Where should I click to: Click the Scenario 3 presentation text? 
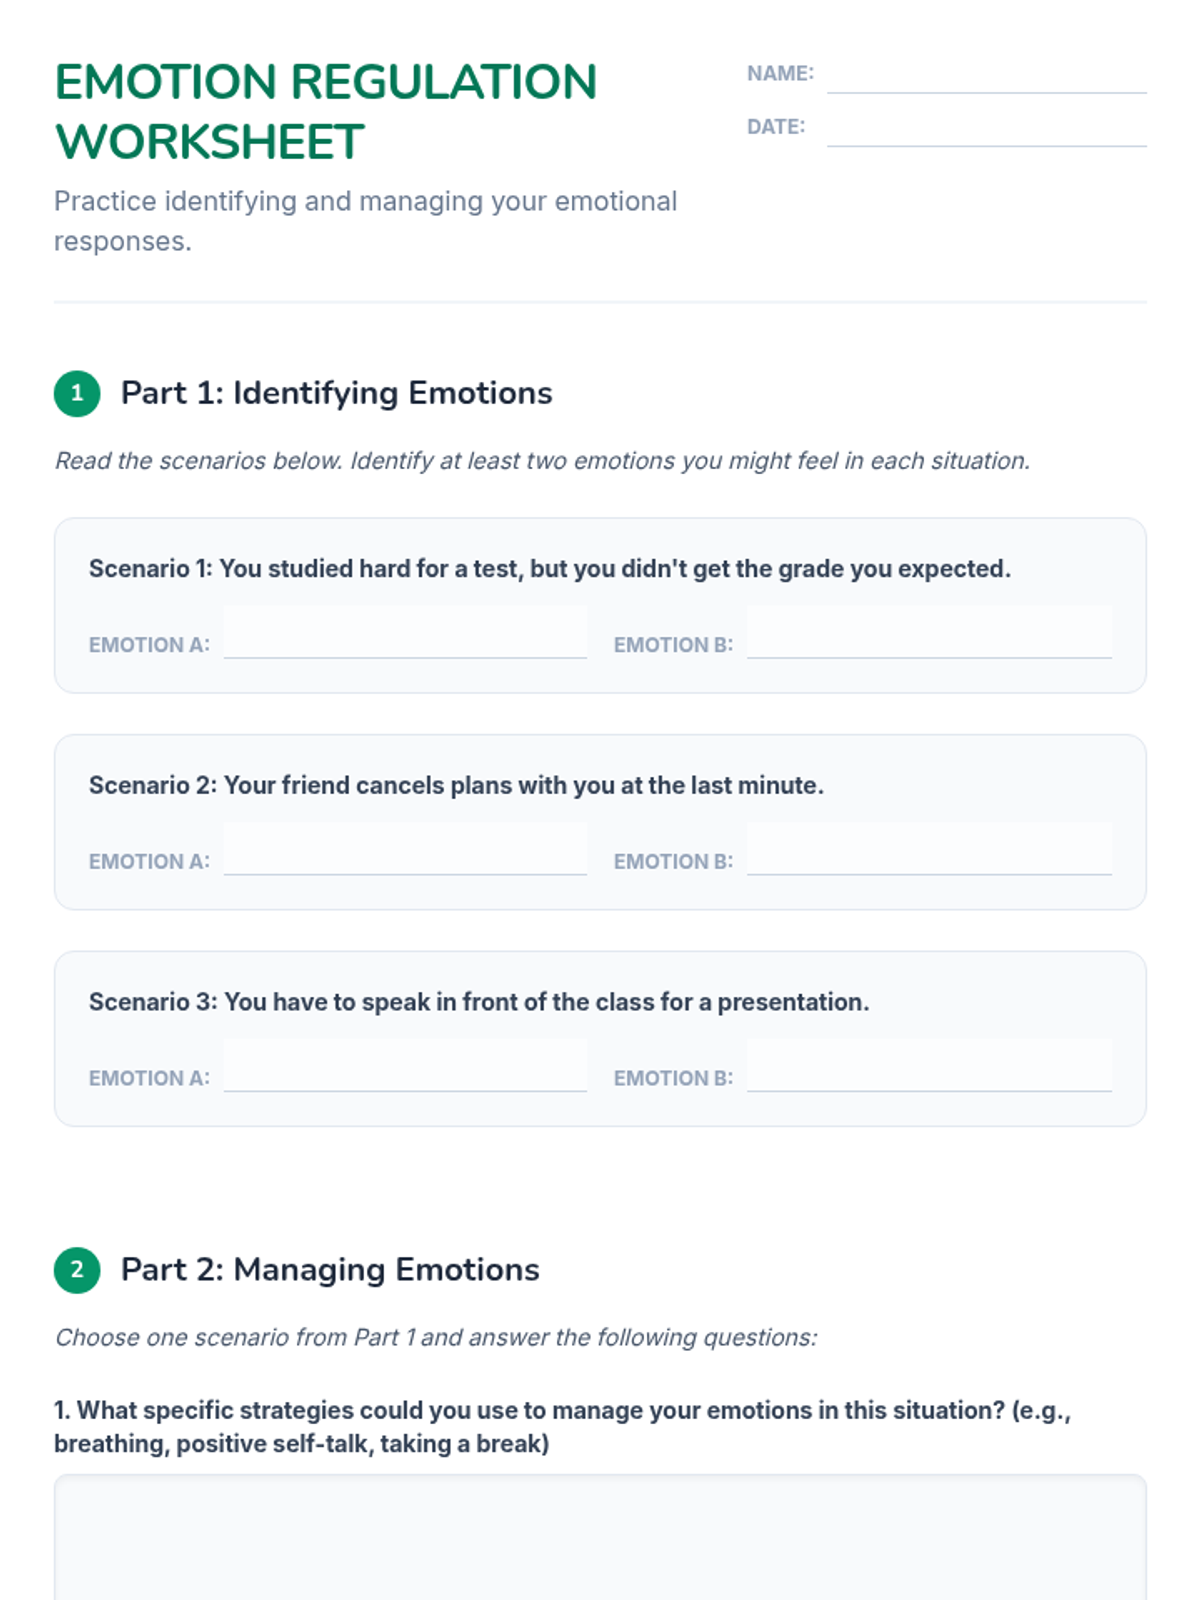pos(479,1002)
